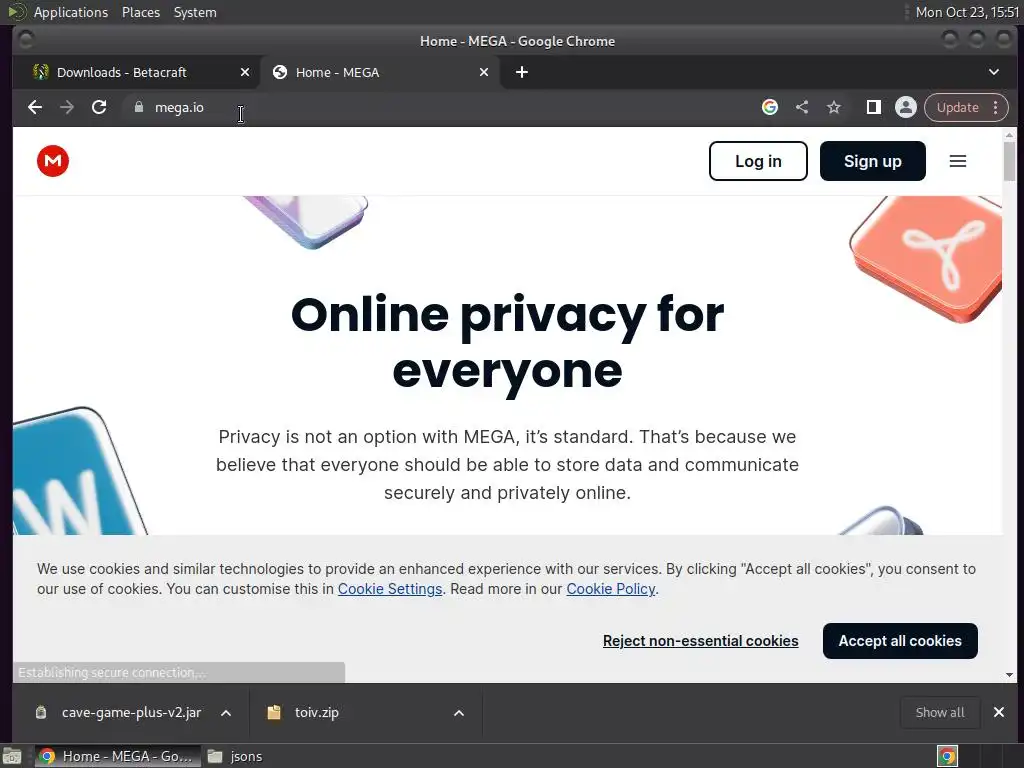Open tab search dropdown arrow
The height and width of the screenshot is (768, 1024).
993,72
